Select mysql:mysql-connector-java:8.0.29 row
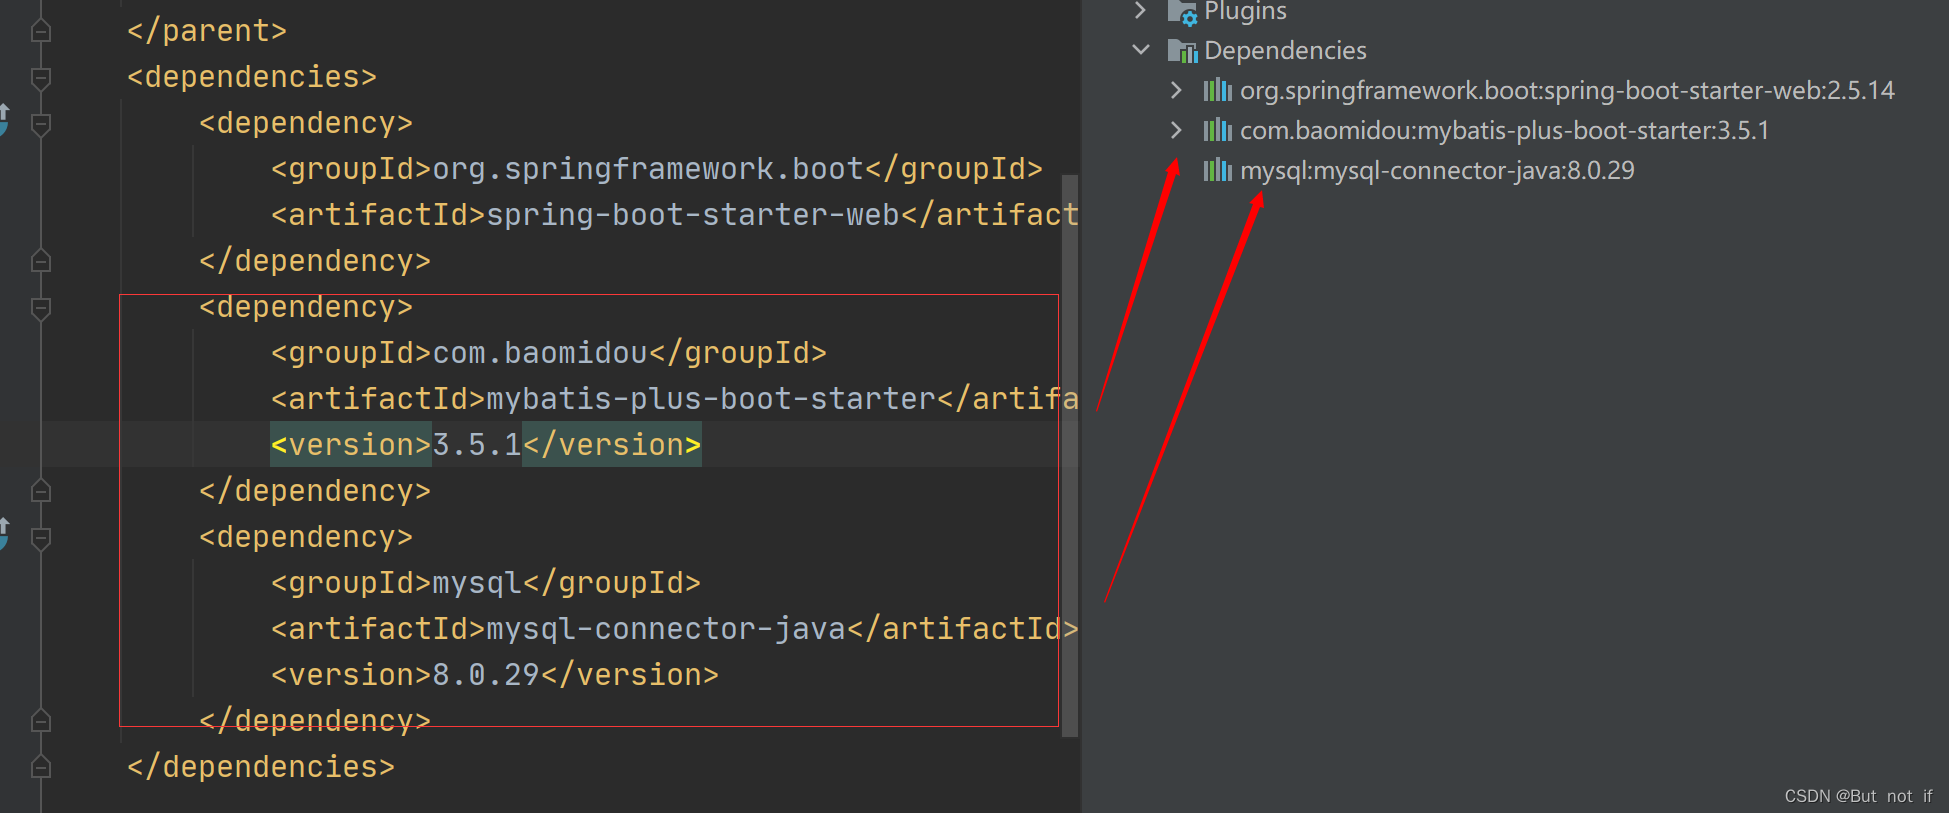 pos(1437,170)
